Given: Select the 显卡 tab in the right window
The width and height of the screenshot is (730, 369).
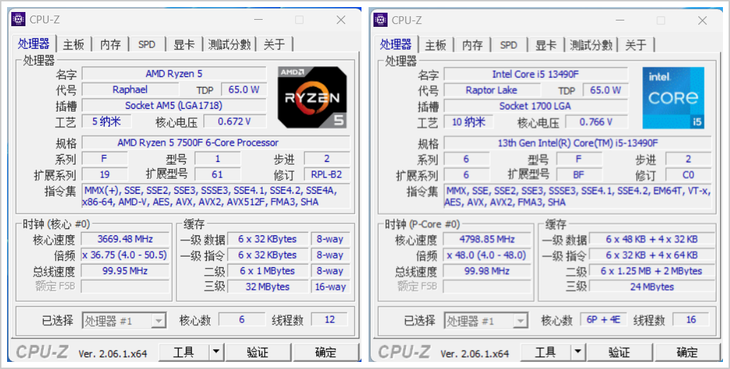Looking at the screenshot, I should pos(546,45).
